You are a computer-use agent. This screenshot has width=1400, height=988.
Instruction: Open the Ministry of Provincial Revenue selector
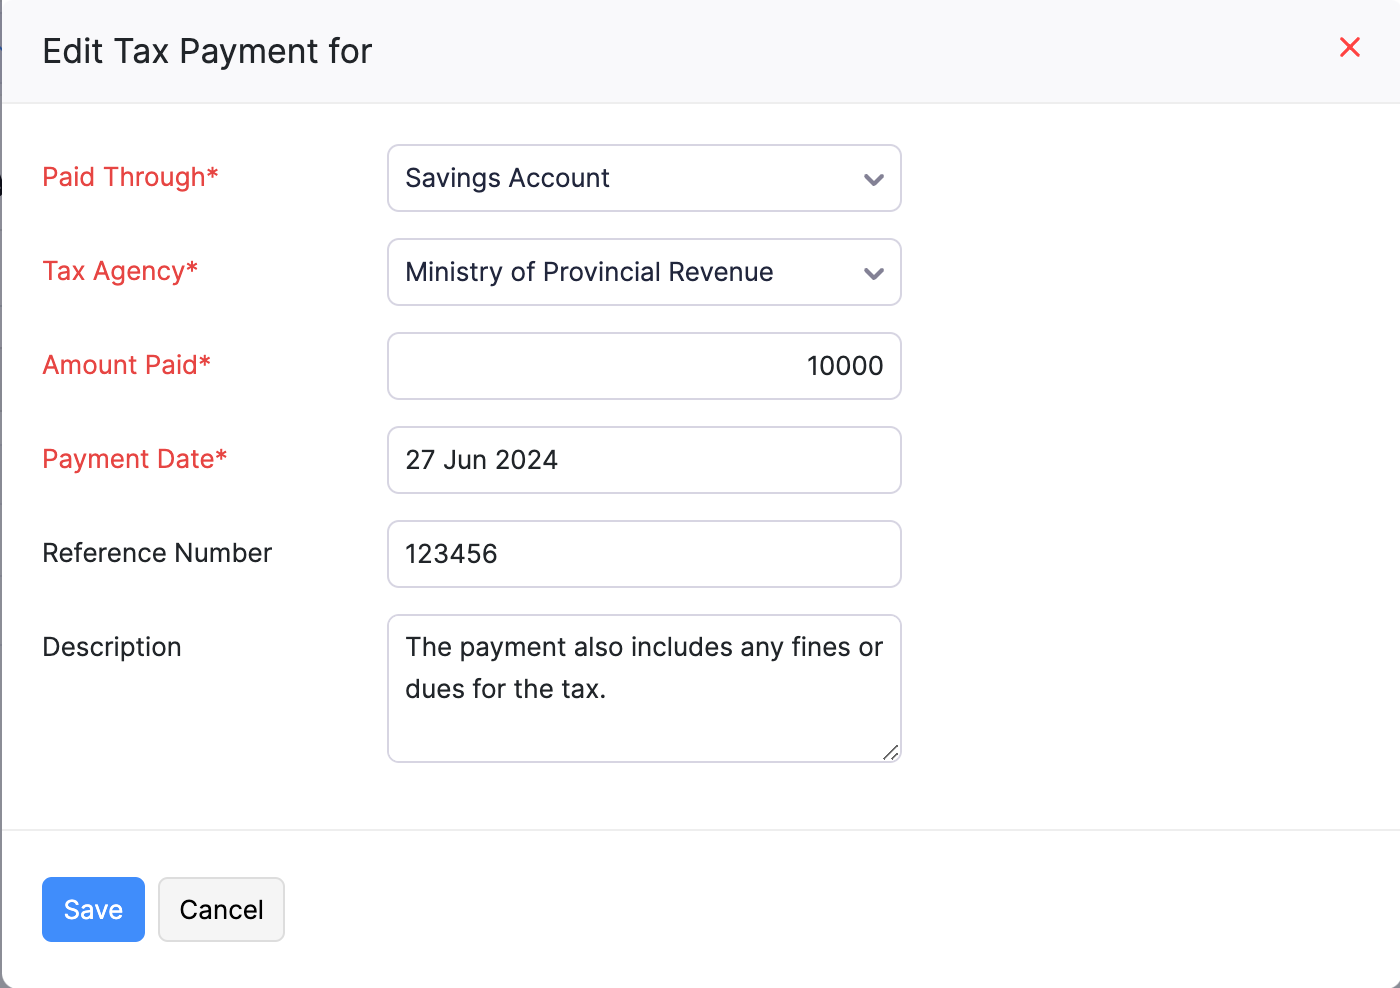click(644, 272)
